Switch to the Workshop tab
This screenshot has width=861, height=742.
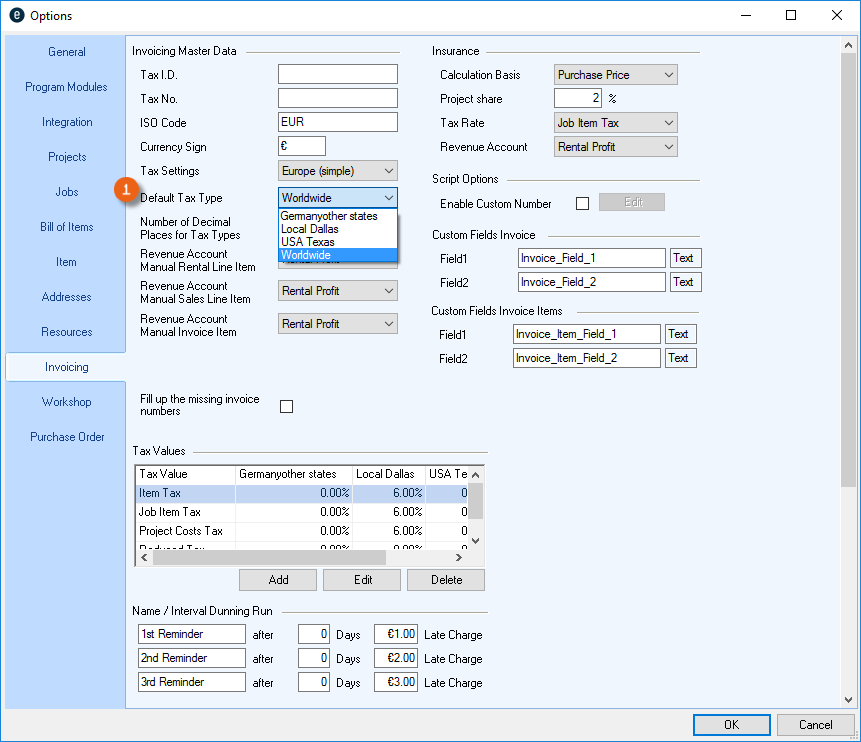[x=66, y=402]
